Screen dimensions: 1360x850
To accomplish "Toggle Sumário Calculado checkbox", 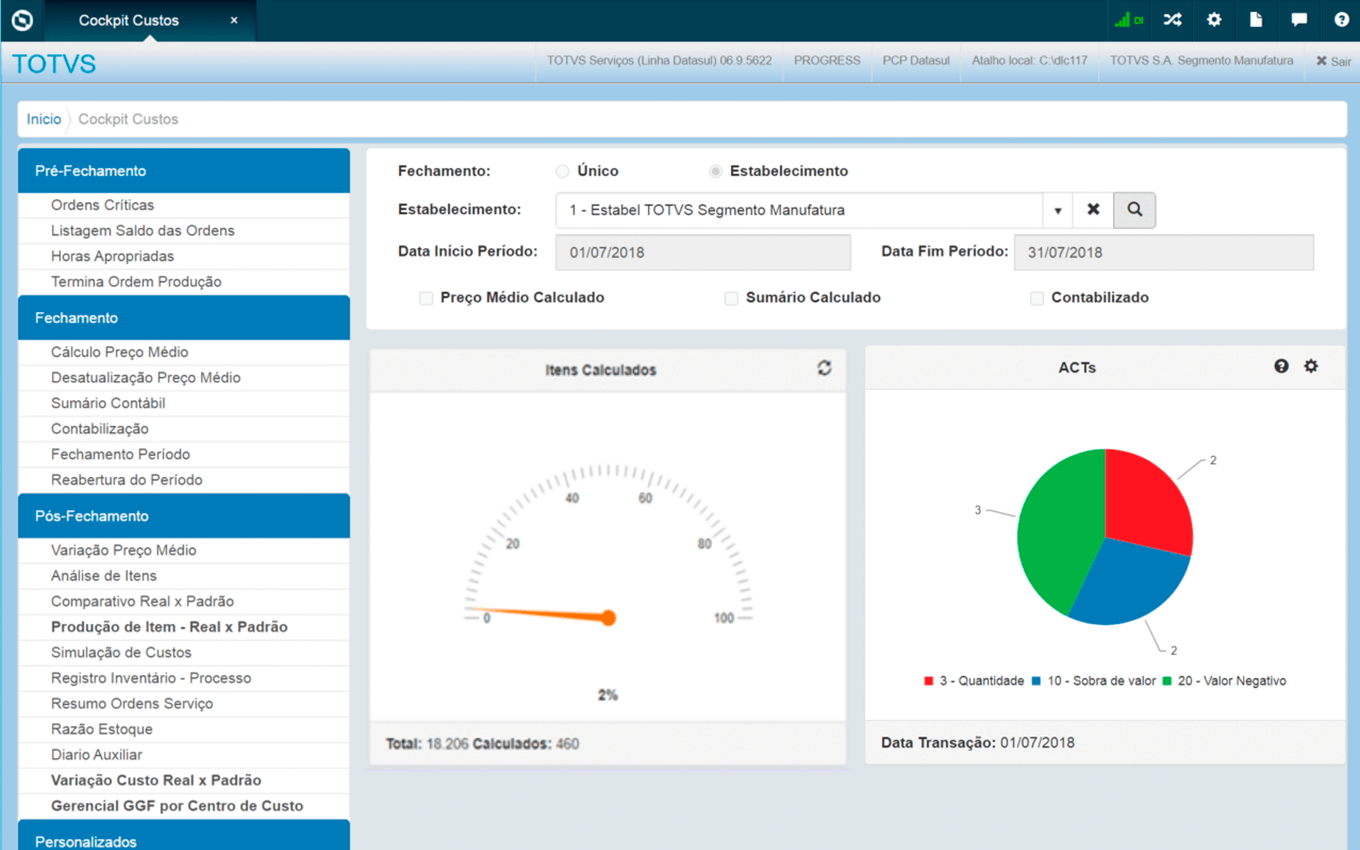I will point(731,298).
